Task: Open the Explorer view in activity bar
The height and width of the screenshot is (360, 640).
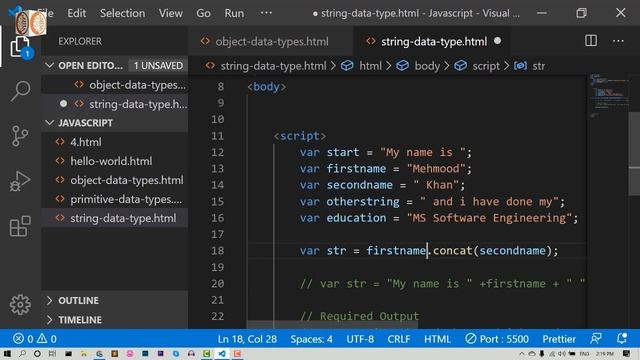Action: pos(20,47)
